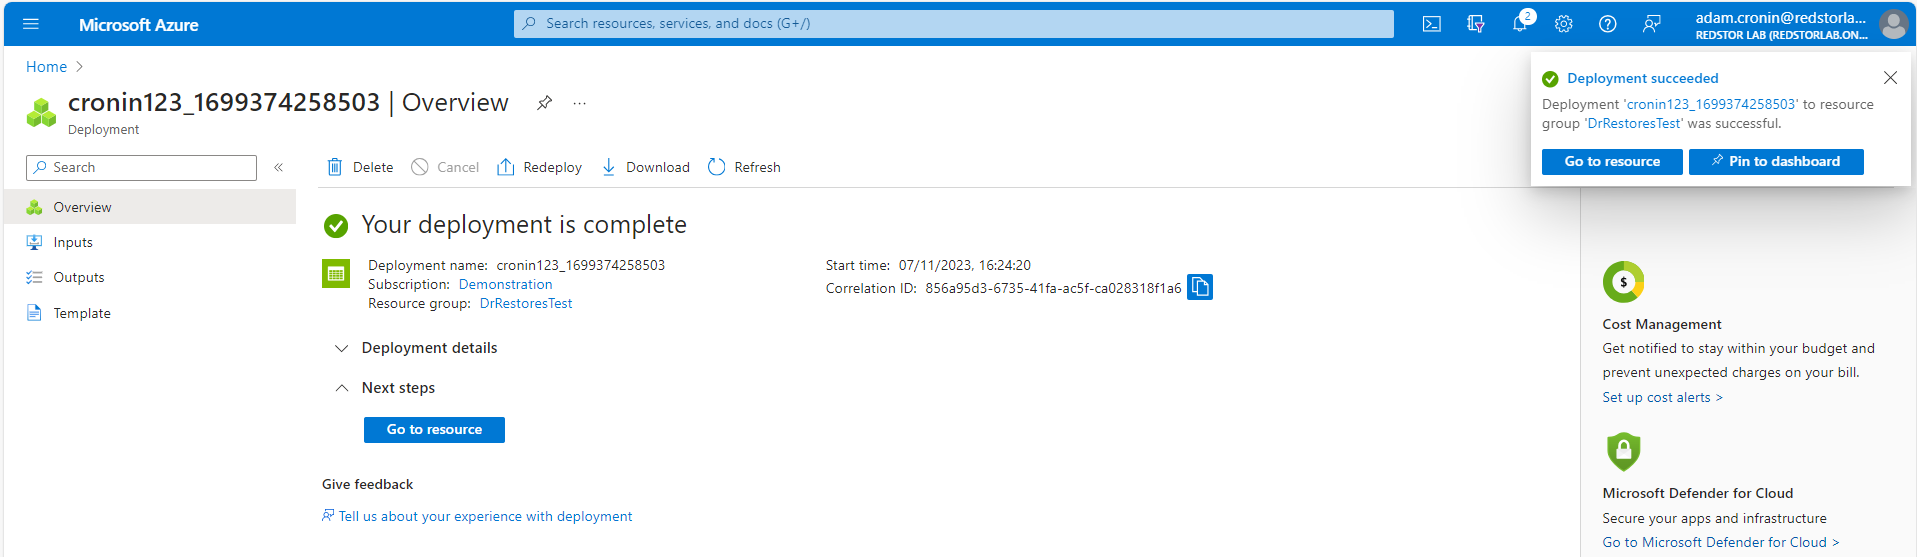
Task: Open Cloud Shell from the top bar
Action: [1432, 24]
